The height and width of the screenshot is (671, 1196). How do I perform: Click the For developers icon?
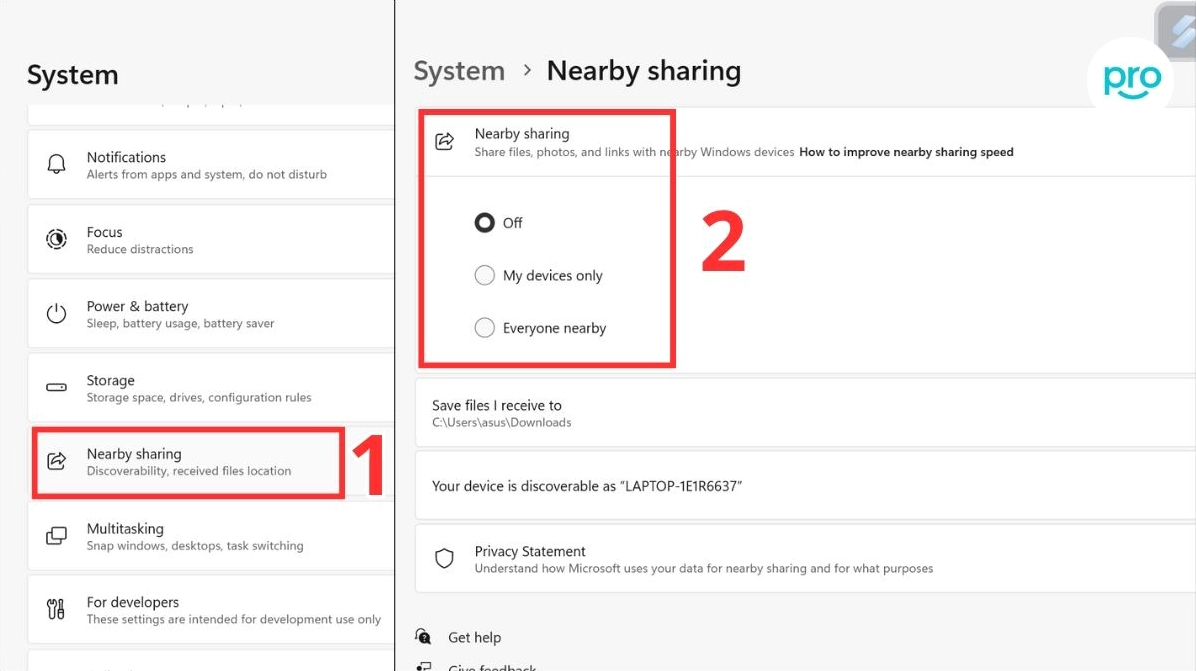pos(54,609)
